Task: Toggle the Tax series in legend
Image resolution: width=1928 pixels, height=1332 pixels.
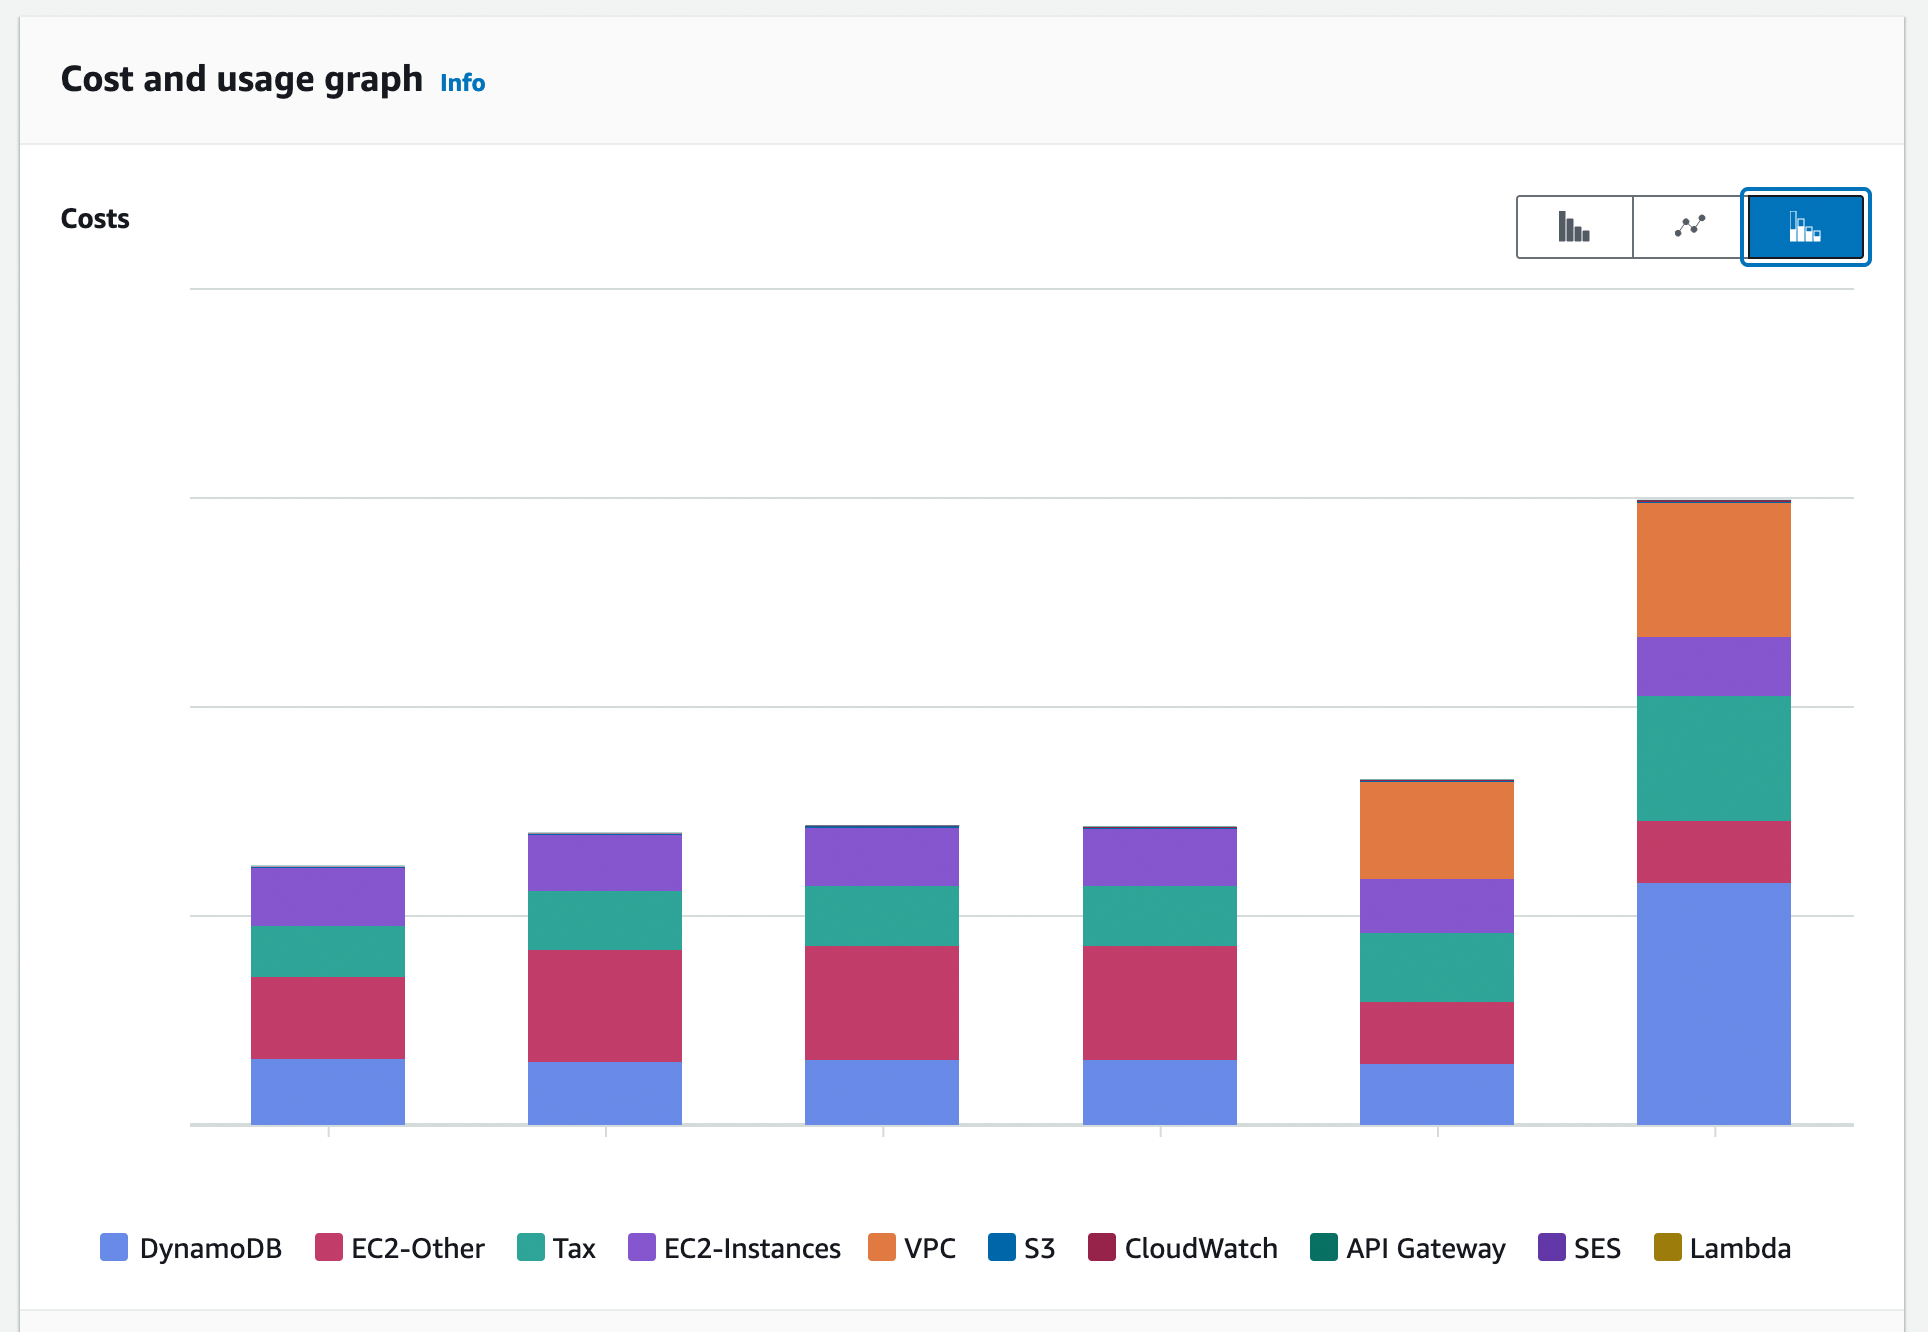Action: click(x=573, y=1248)
